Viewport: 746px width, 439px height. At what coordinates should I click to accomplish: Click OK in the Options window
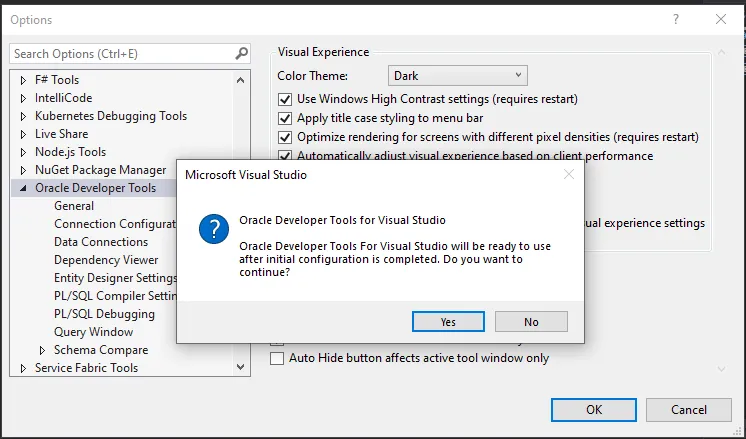[594, 410]
